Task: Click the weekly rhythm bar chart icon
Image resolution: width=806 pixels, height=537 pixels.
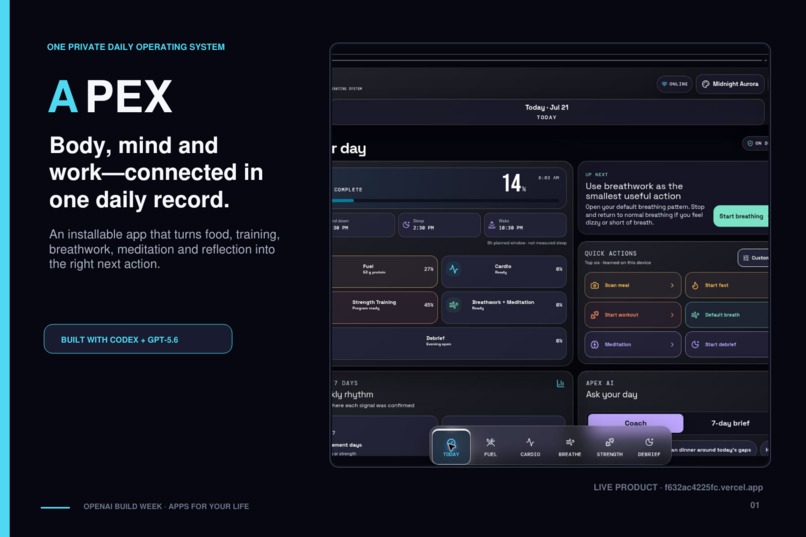Action: tap(560, 383)
